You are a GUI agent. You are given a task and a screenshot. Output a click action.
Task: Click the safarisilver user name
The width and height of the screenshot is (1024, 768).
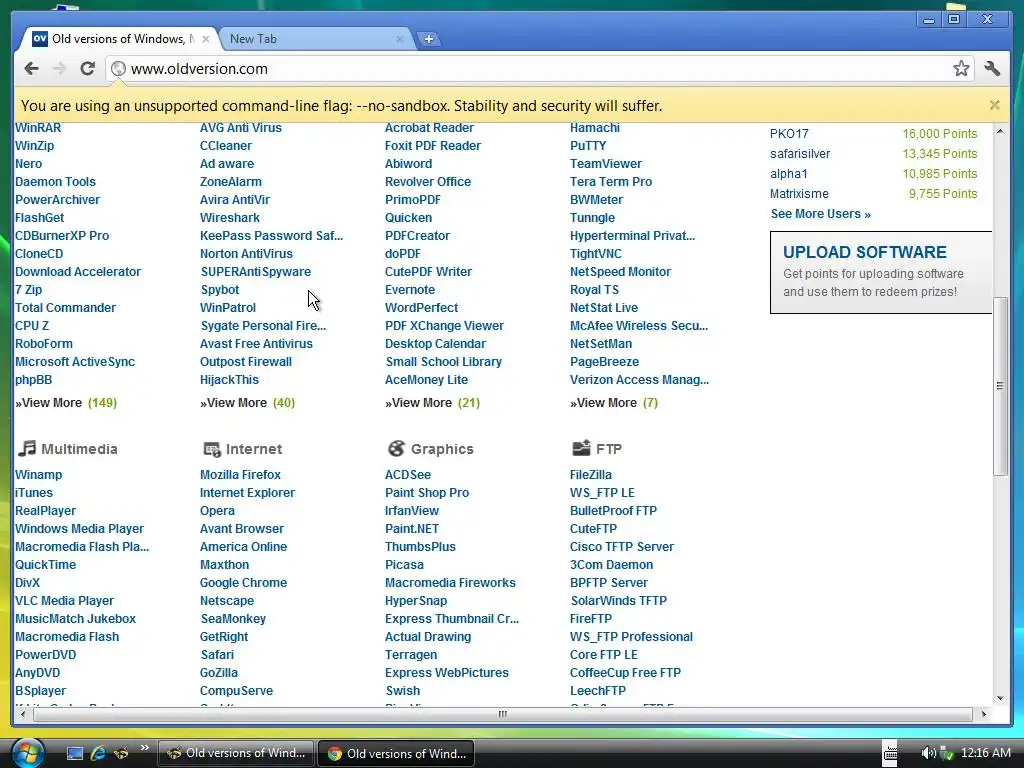pyautogui.click(x=800, y=153)
